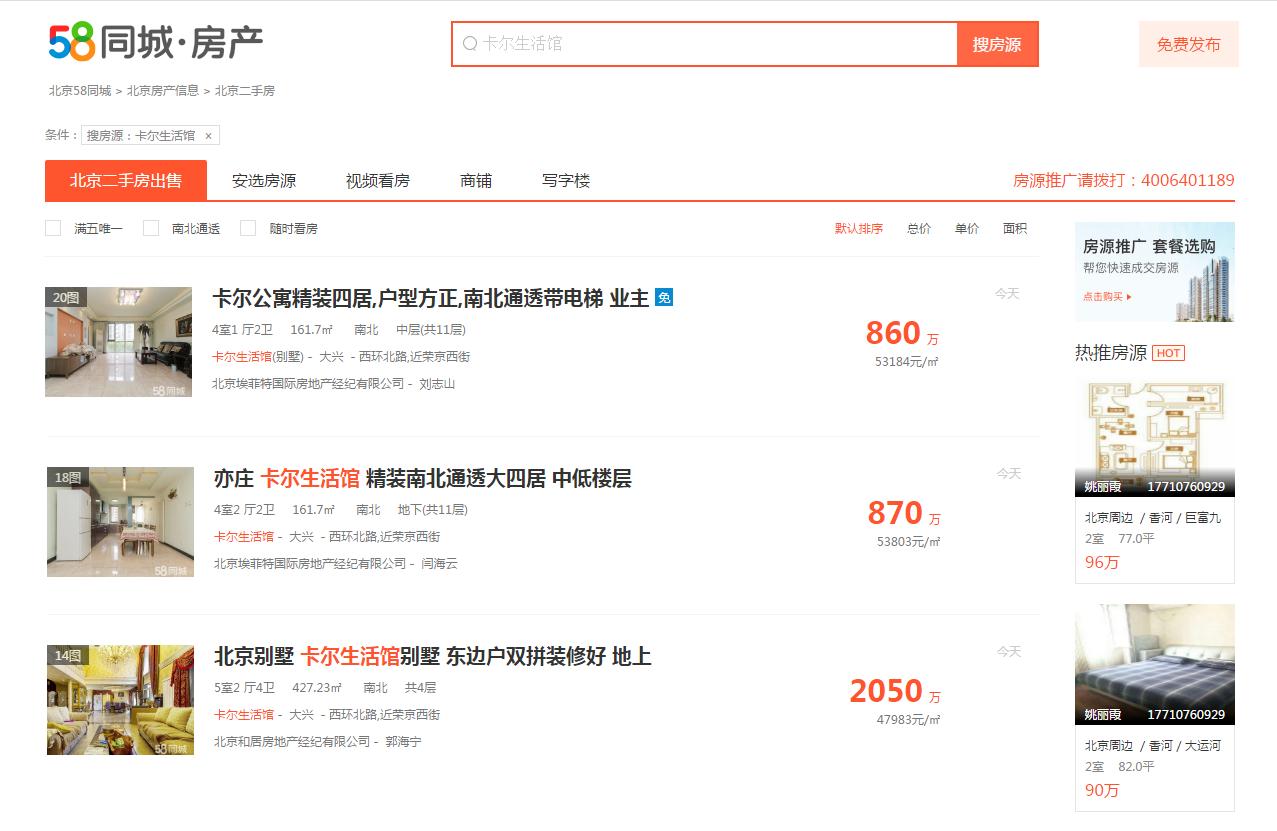The width and height of the screenshot is (1277, 831).
Task: Toggle the 随时看房 checkbox
Action: (247, 228)
